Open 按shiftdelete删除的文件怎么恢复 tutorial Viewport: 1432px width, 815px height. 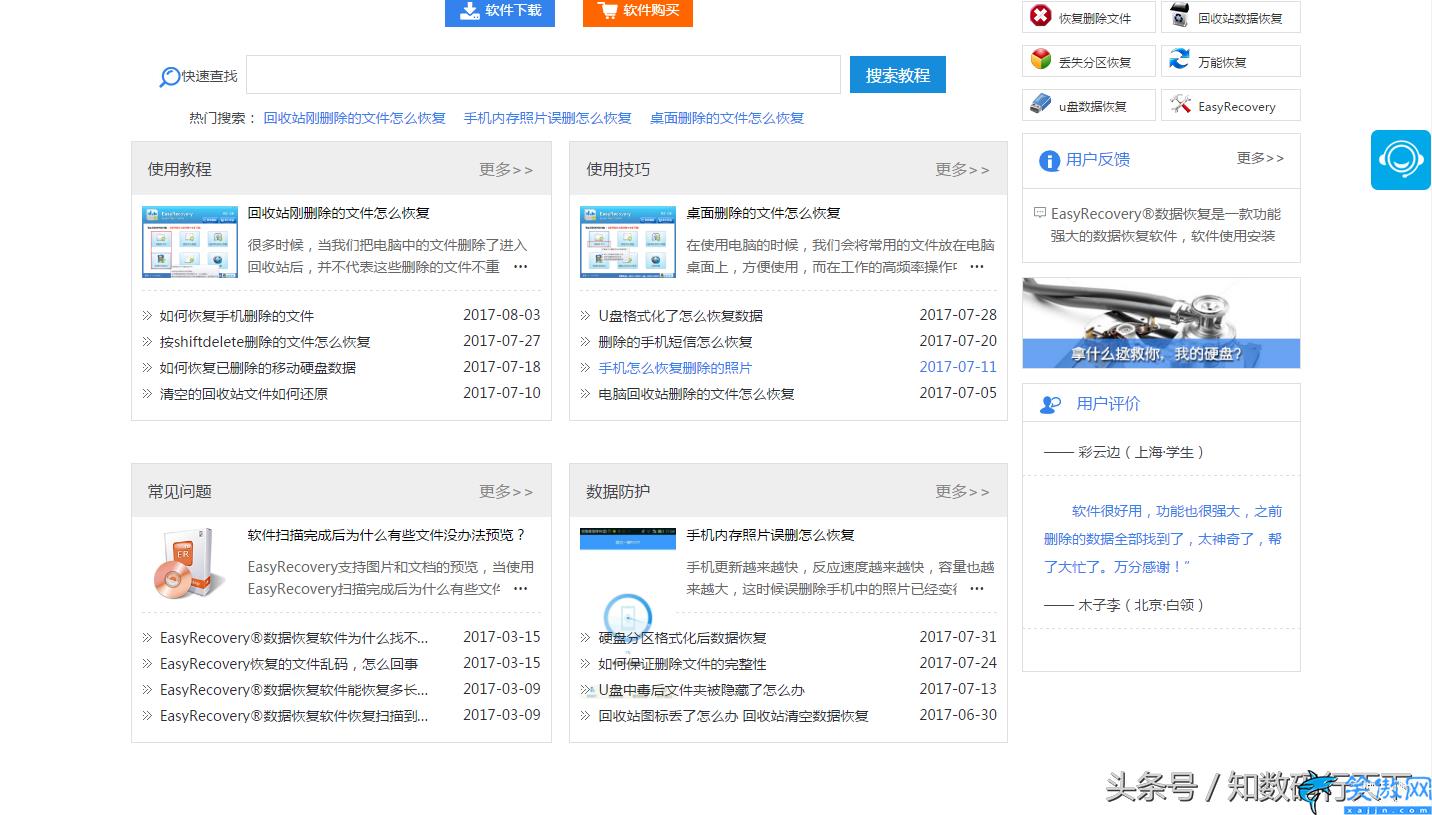tap(265, 342)
